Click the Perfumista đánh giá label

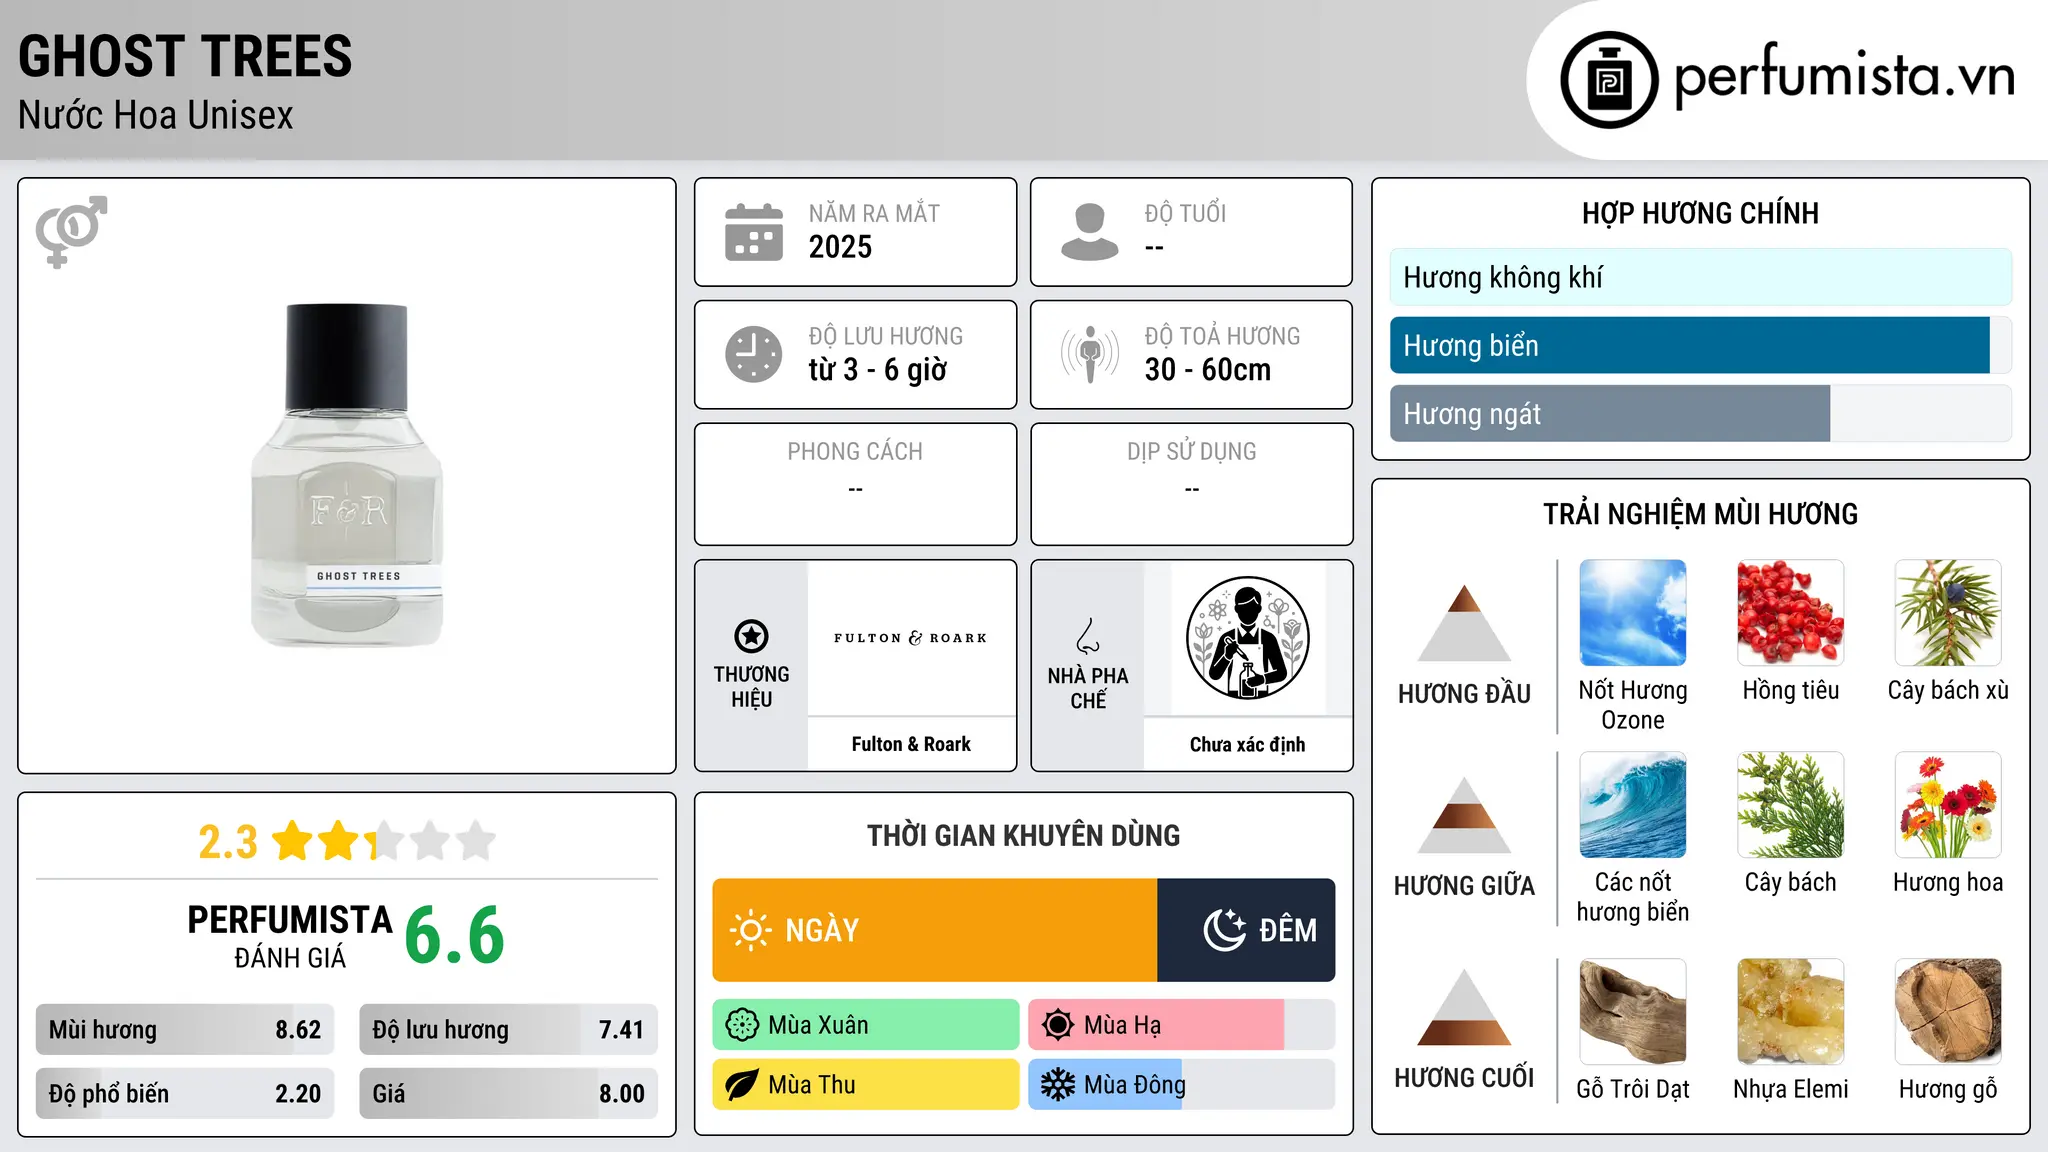[290, 936]
